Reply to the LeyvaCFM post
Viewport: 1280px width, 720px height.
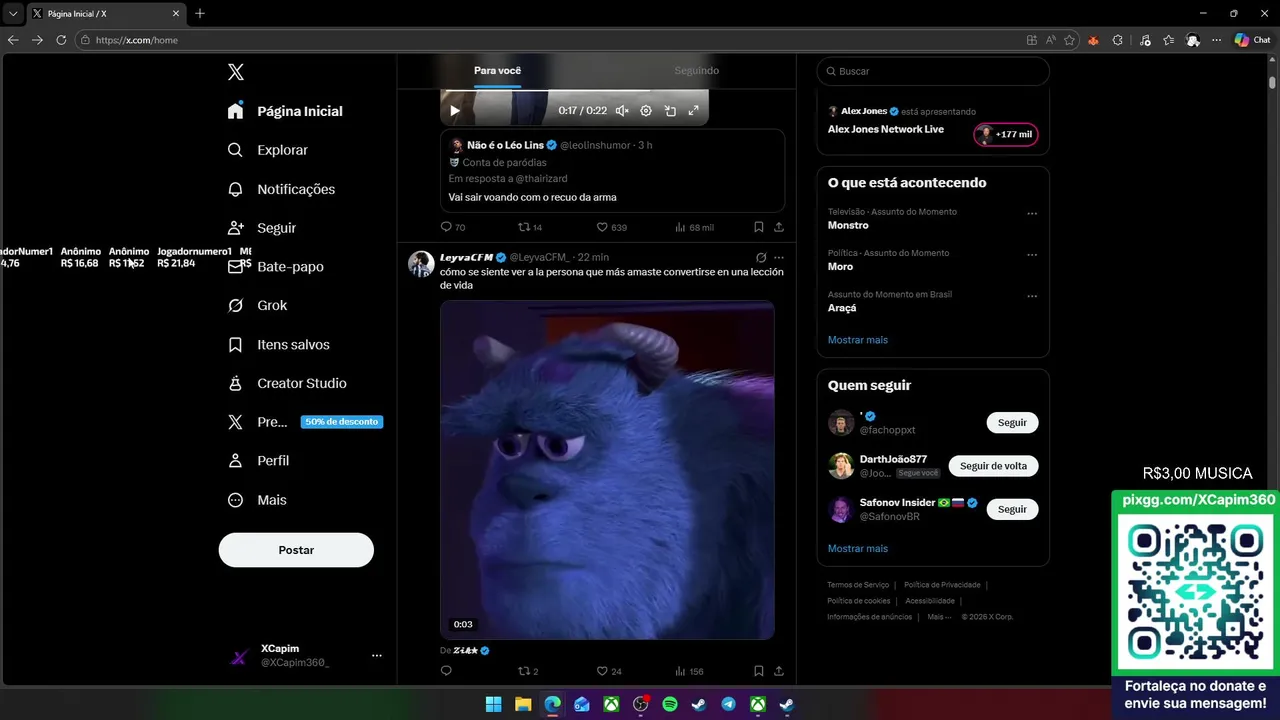[x=446, y=671]
